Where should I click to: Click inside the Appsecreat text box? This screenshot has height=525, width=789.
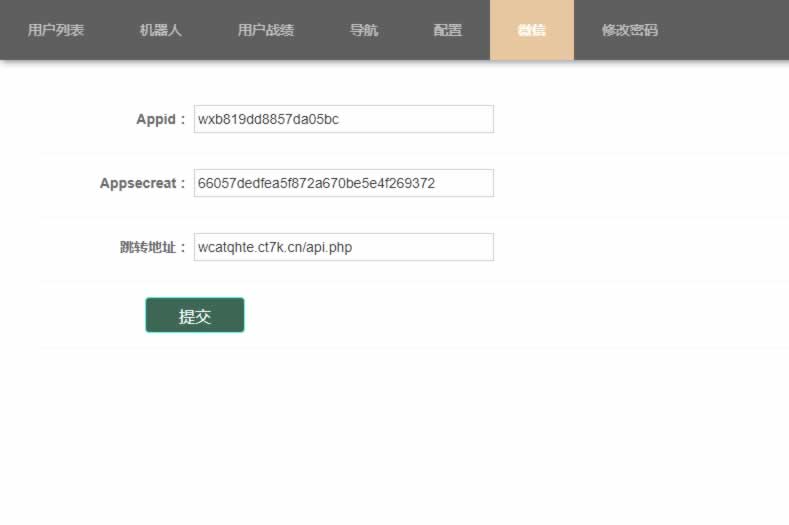(463, 183)
